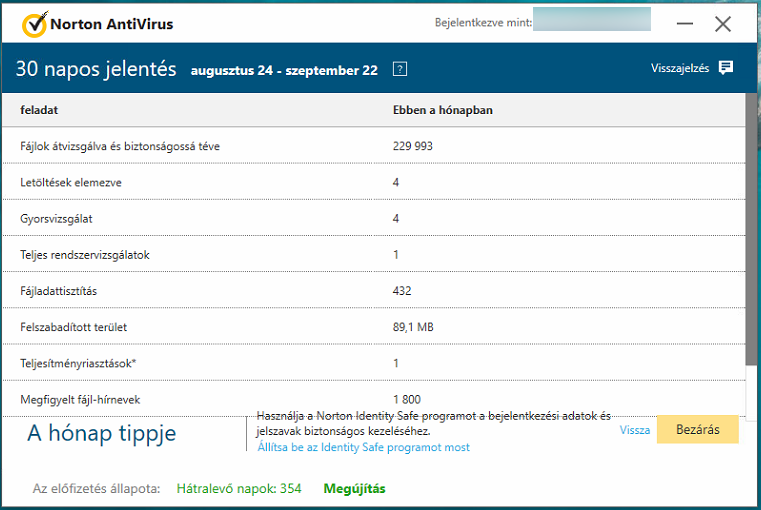The height and width of the screenshot is (510, 761).
Task: Click the Megújítás renewal link
Action: pyautogui.click(x=354, y=489)
